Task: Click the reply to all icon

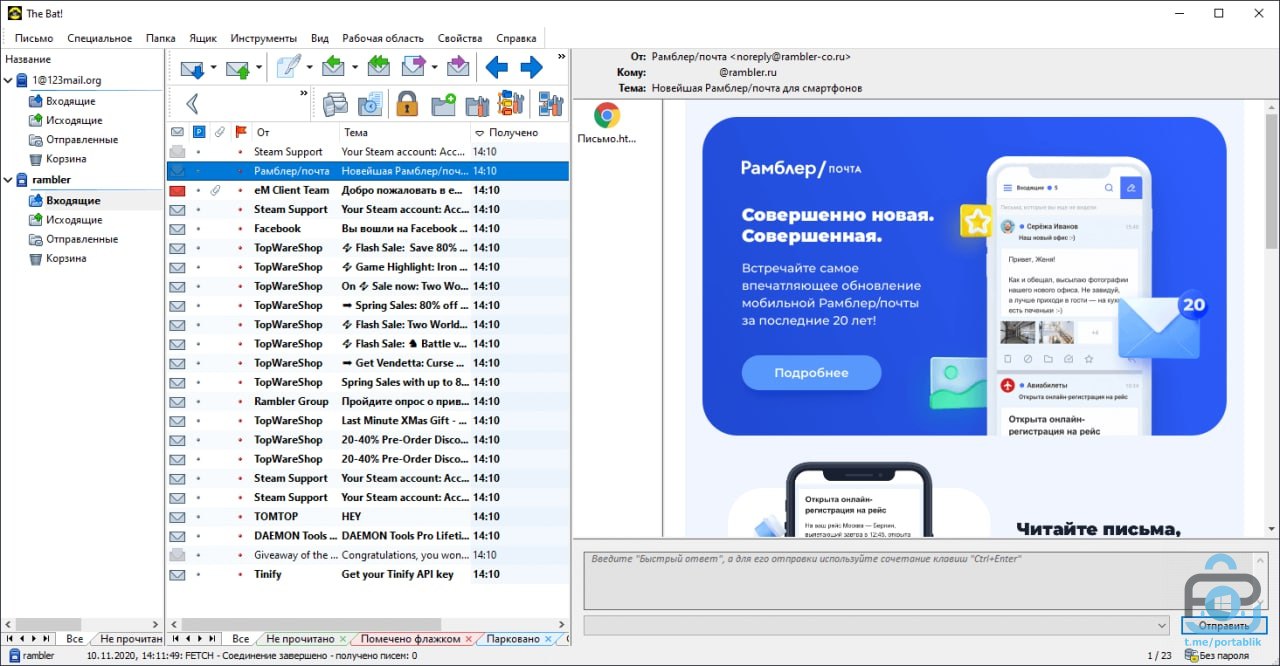Action: pos(378,68)
